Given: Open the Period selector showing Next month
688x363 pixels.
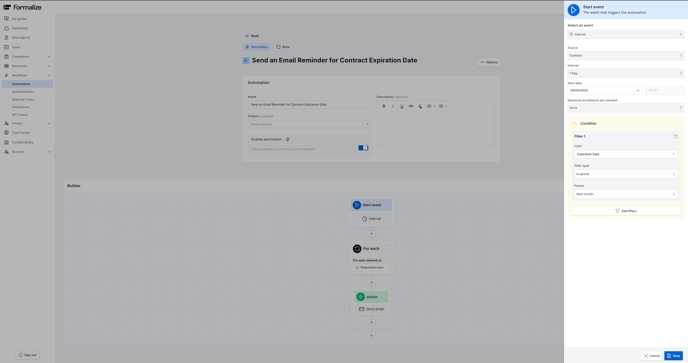Looking at the screenshot, I should tap(625, 194).
